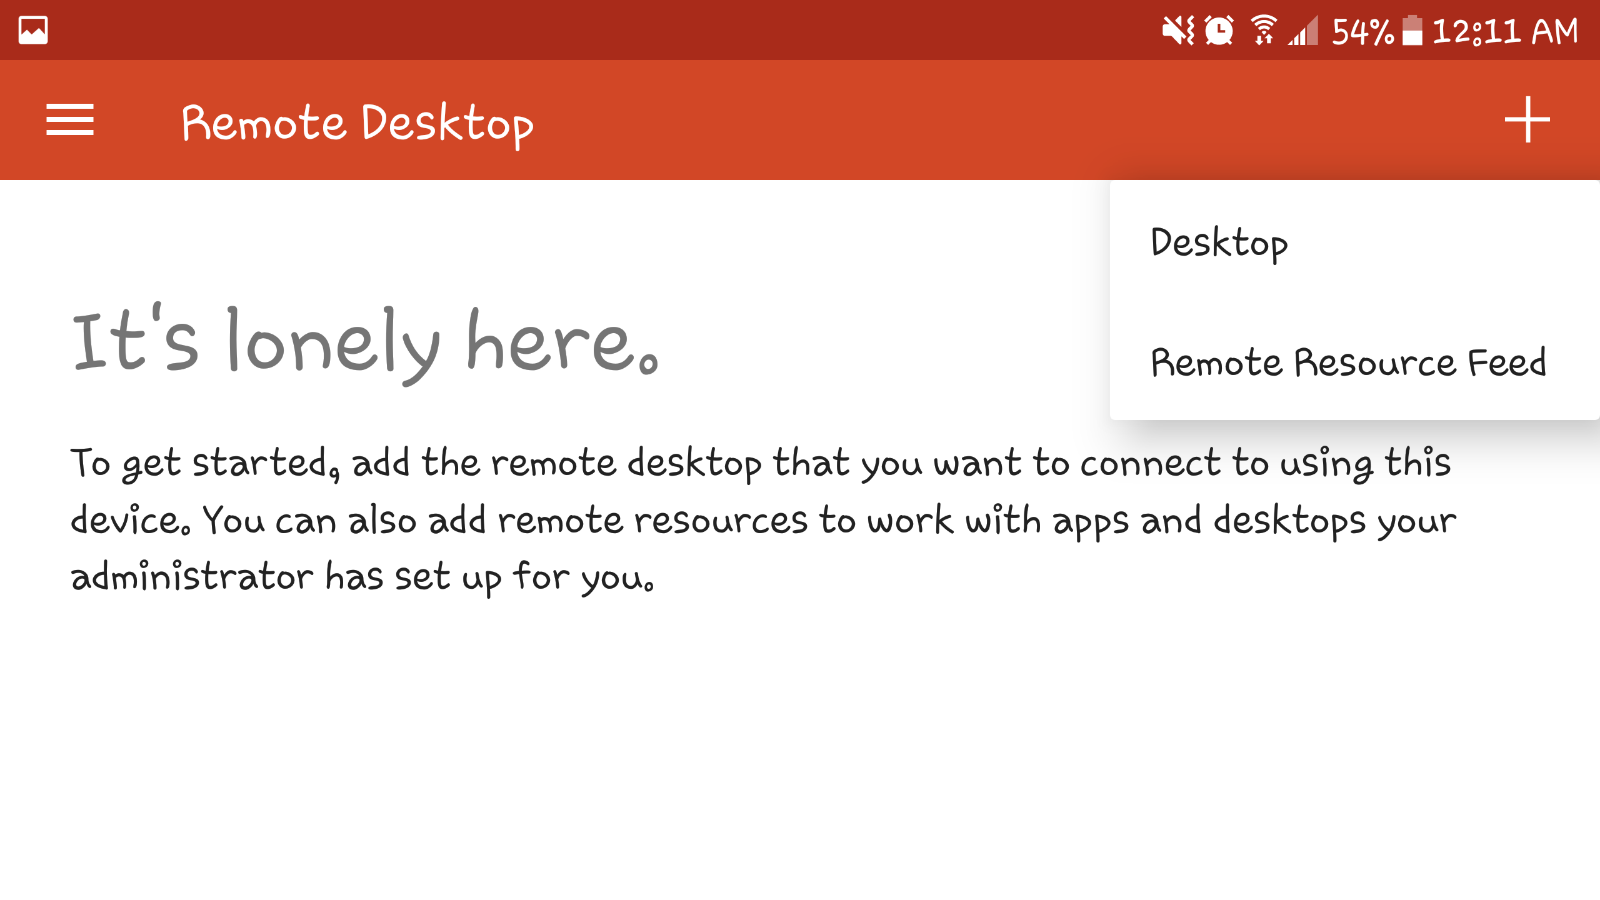Image resolution: width=1600 pixels, height=900 pixels.
Task: Tap the cellular signal strength icon
Action: pyautogui.click(x=1303, y=31)
